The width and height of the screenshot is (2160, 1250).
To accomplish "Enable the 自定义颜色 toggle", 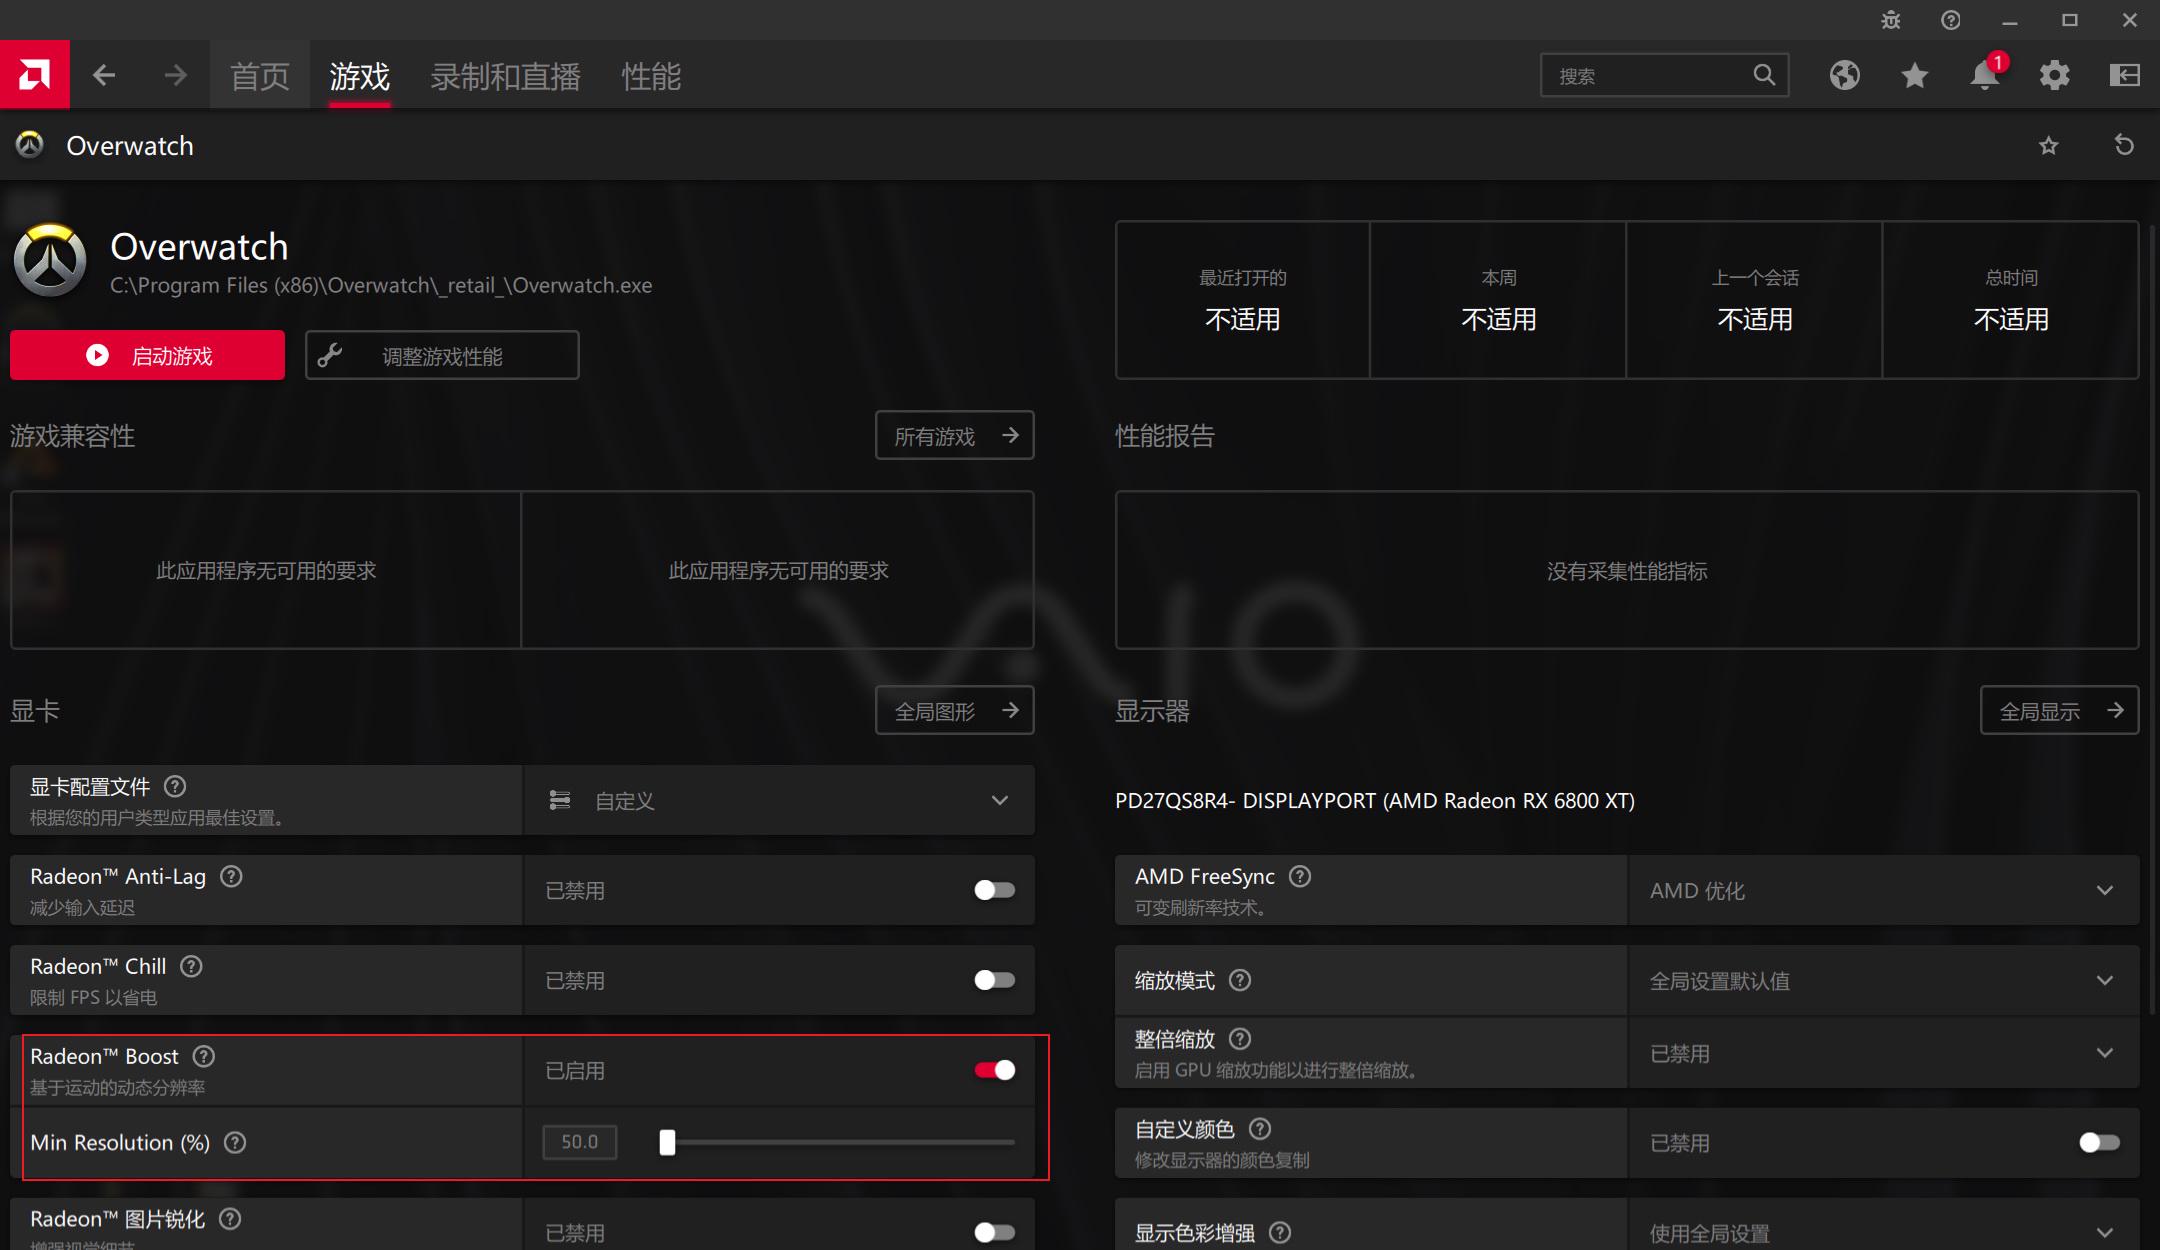I will point(2101,1142).
